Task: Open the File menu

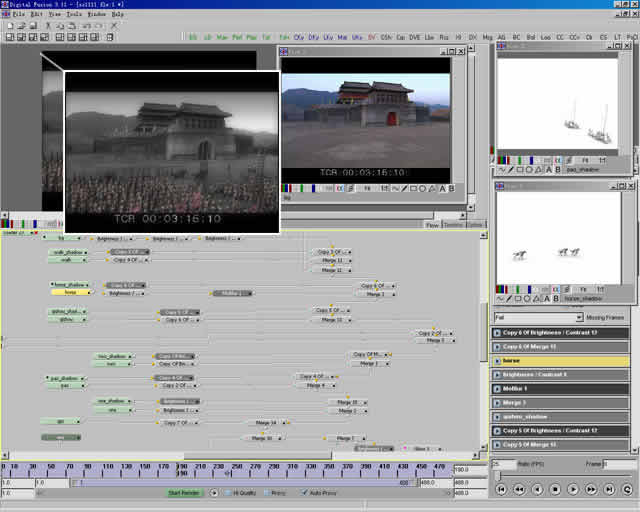Action: point(19,14)
